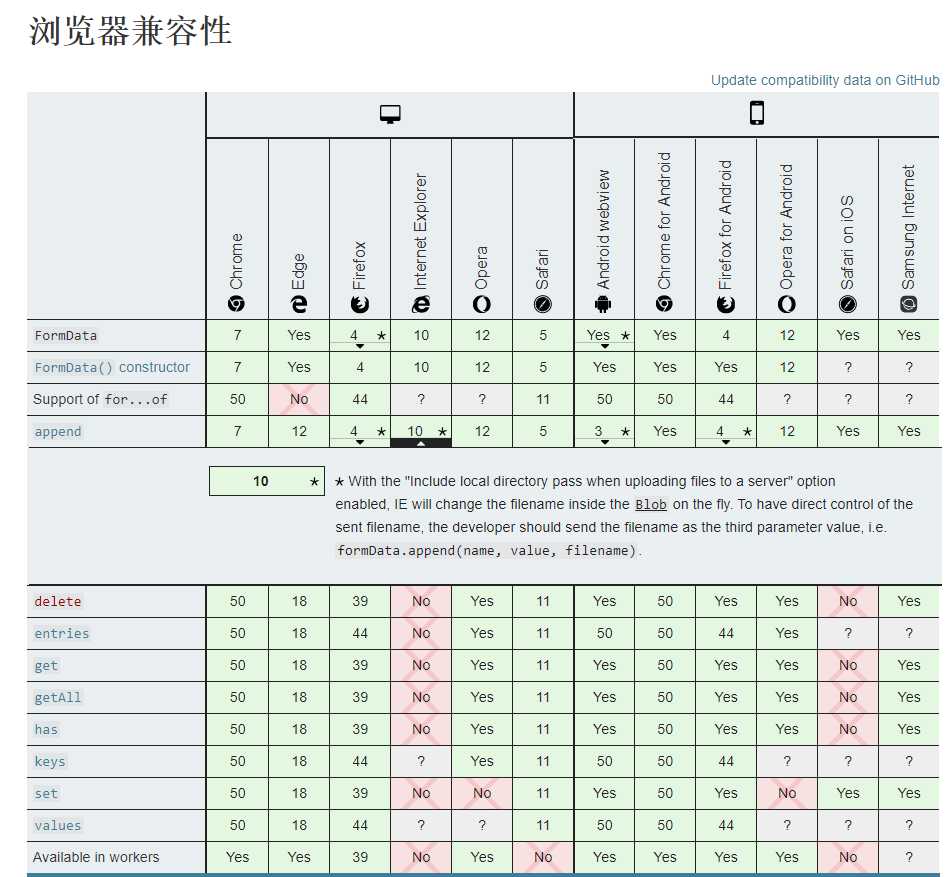Click the 浏览器兼容性 heading
Image resolution: width=949 pixels, height=877 pixels.
pos(130,31)
